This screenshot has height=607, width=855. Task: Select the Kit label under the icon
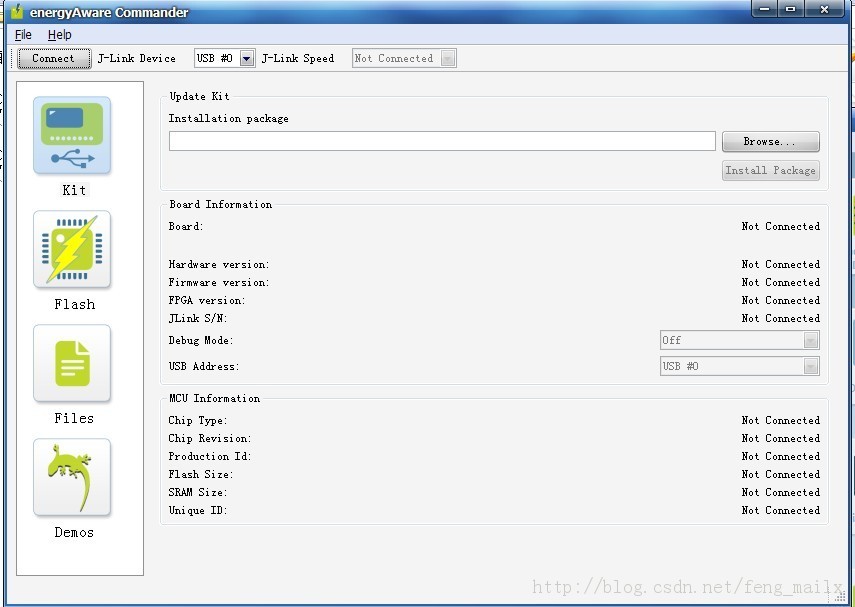pyautogui.click(x=74, y=190)
